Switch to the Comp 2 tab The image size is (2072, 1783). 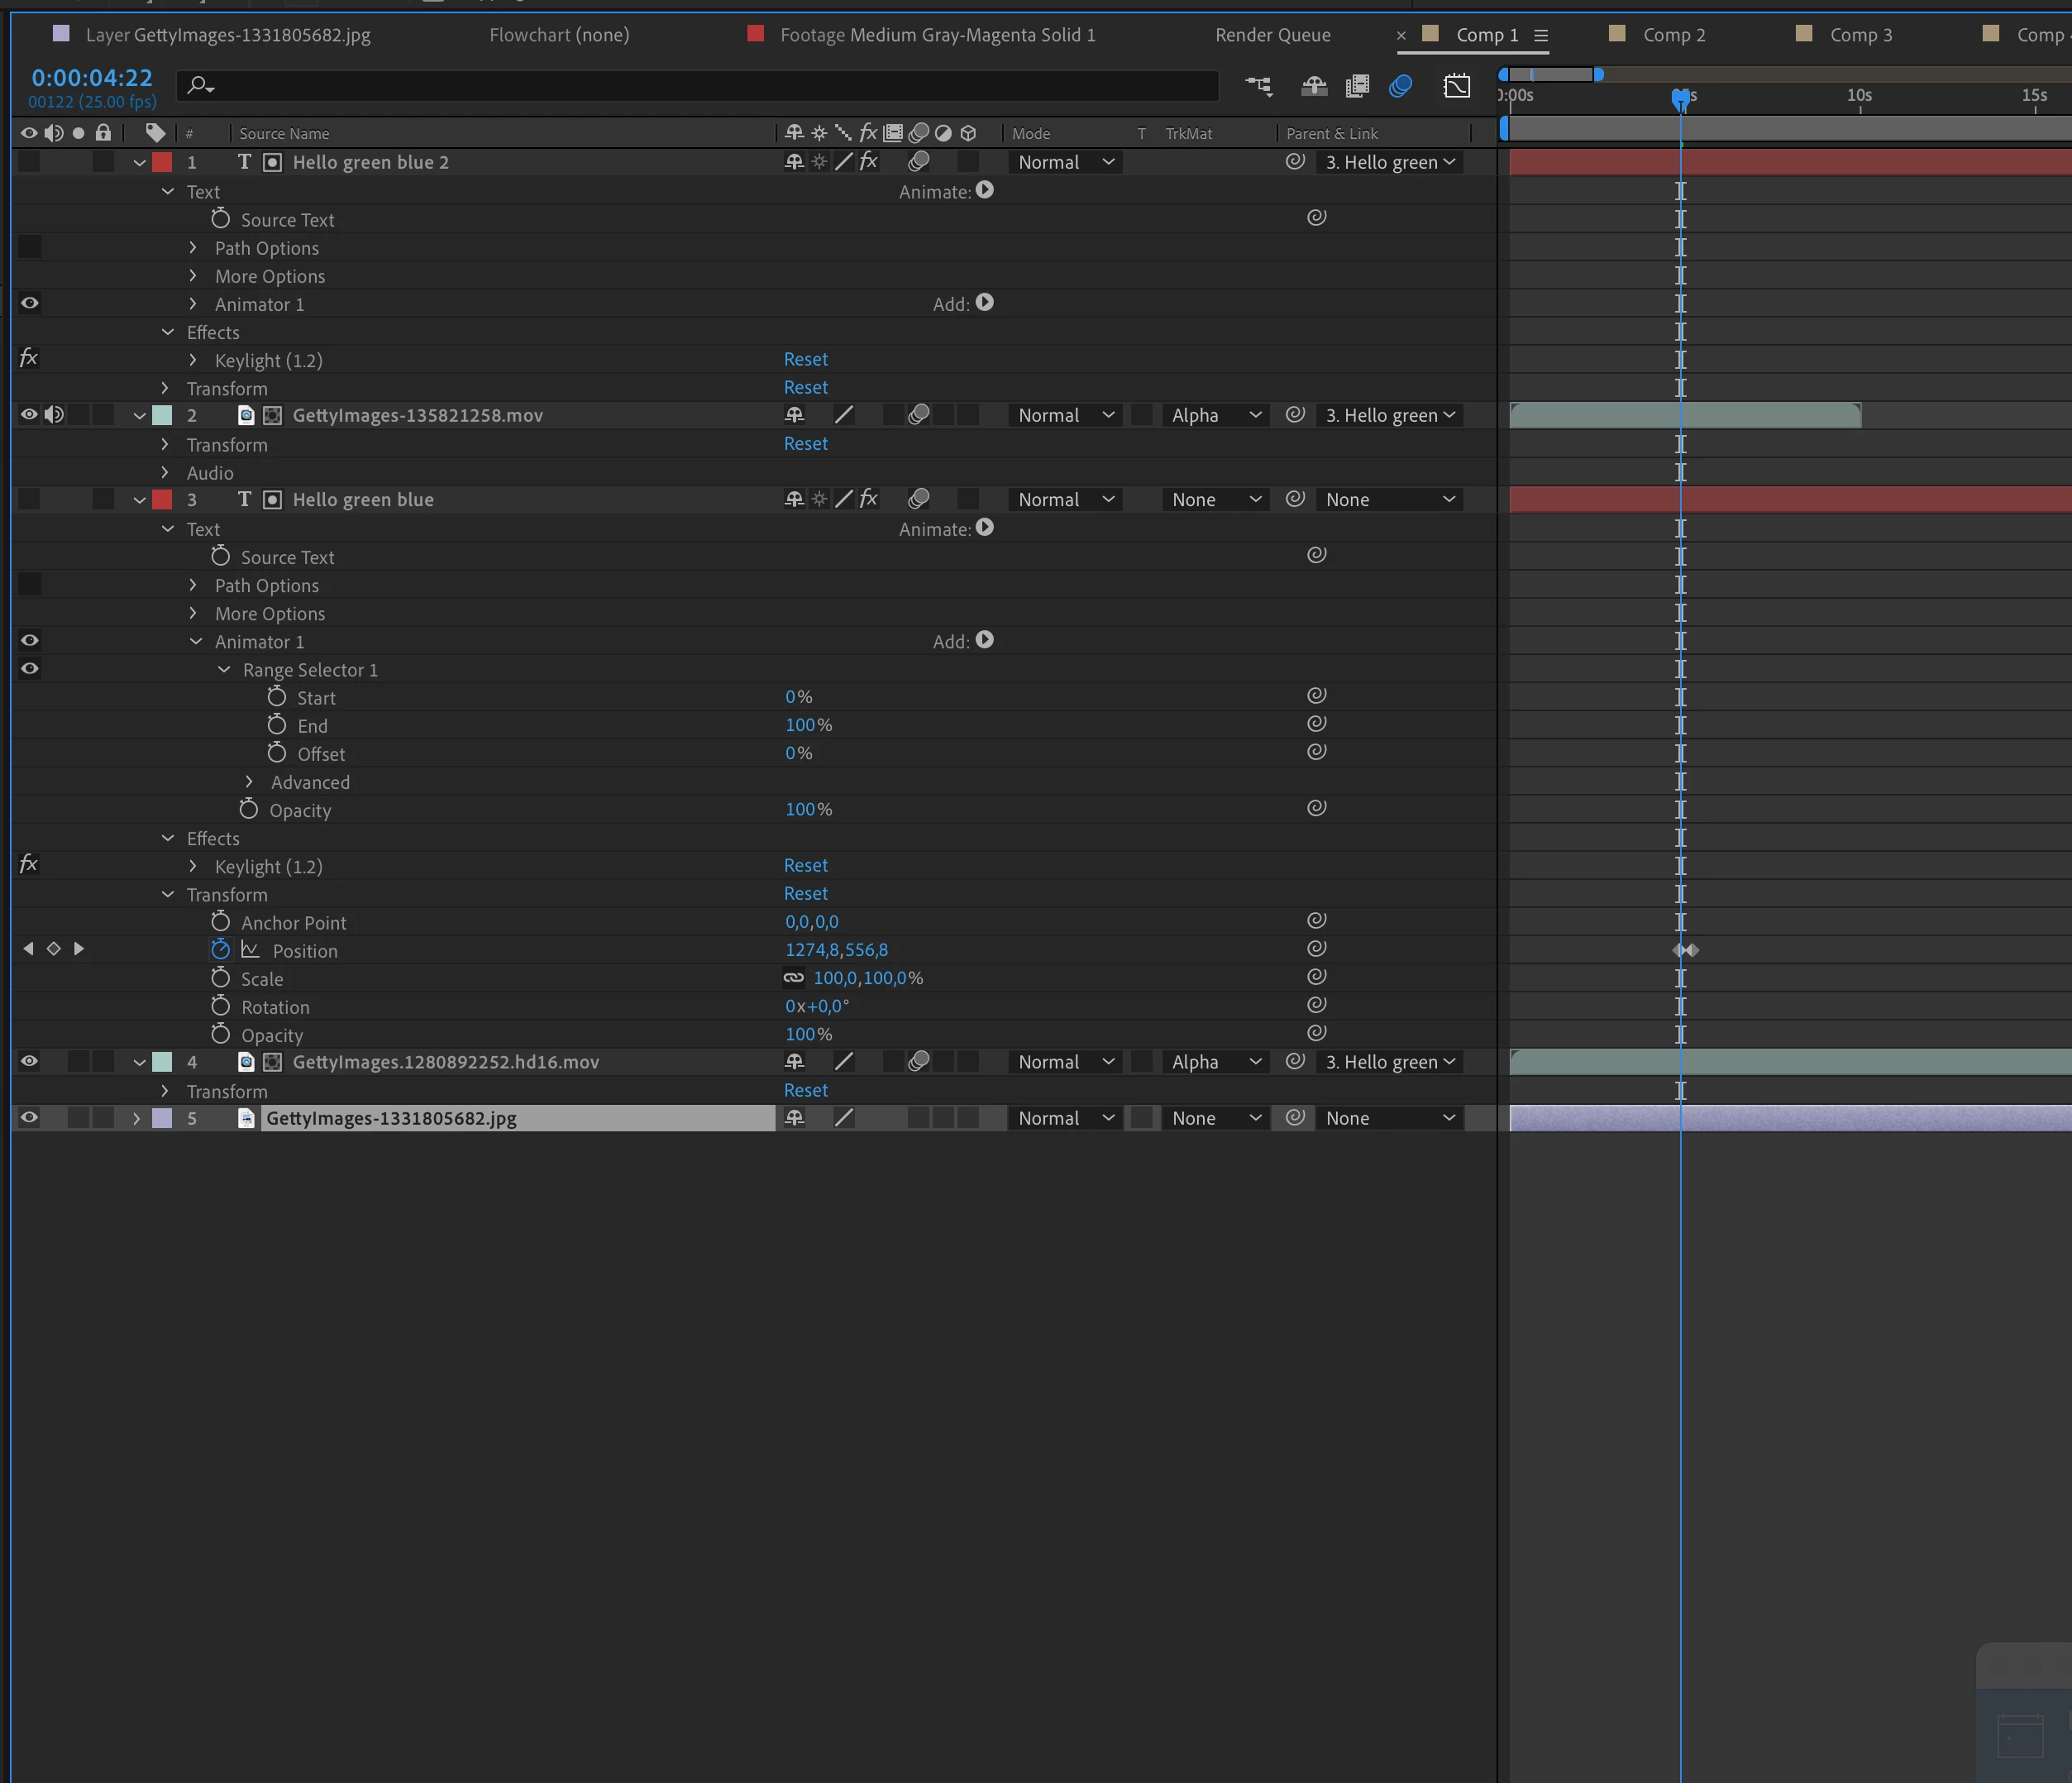pyautogui.click(x=1673, y=35)
